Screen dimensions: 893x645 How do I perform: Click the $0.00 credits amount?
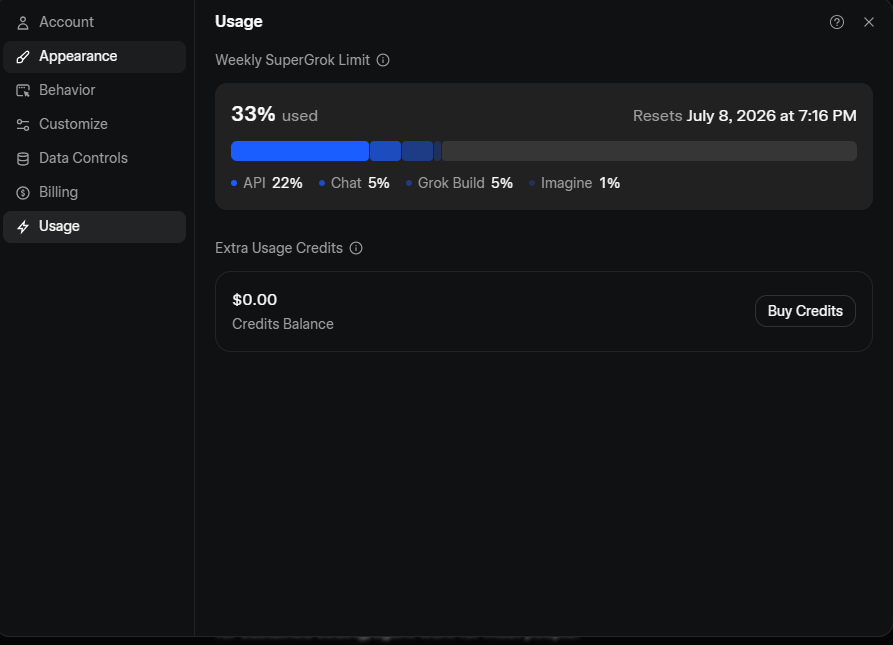255,299
